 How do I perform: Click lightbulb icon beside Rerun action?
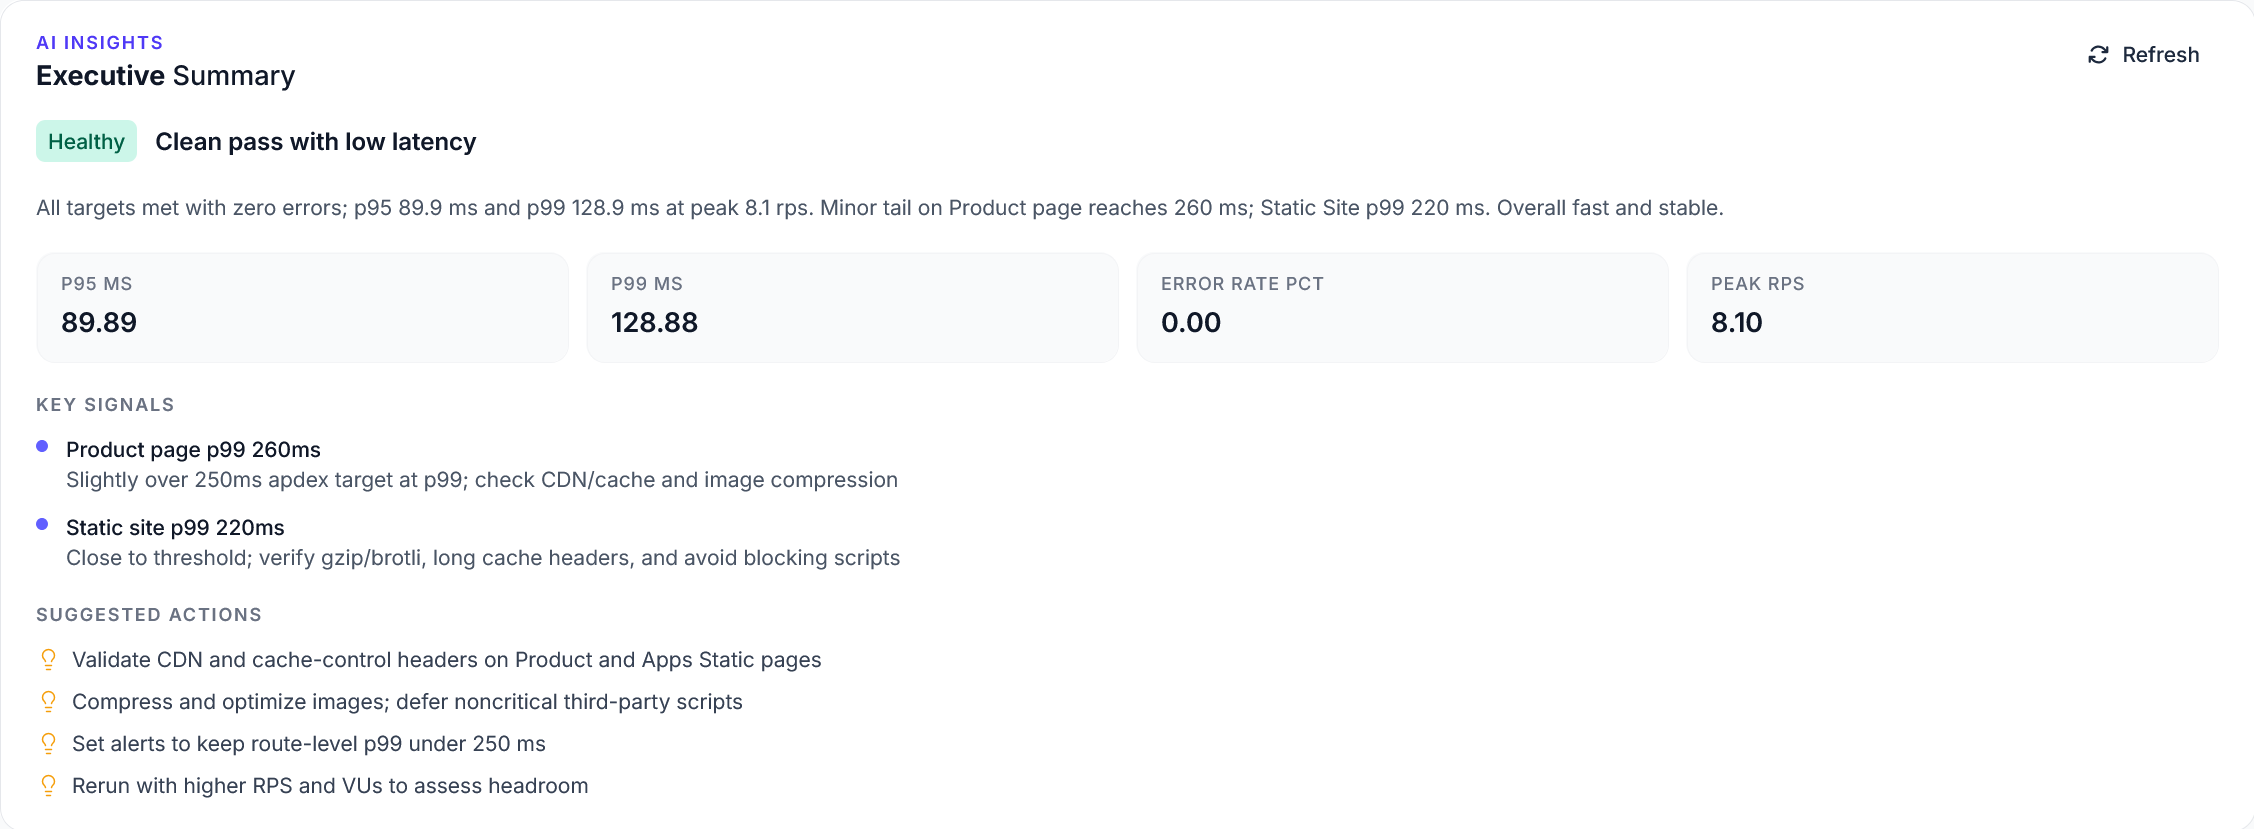pos(48,785)
